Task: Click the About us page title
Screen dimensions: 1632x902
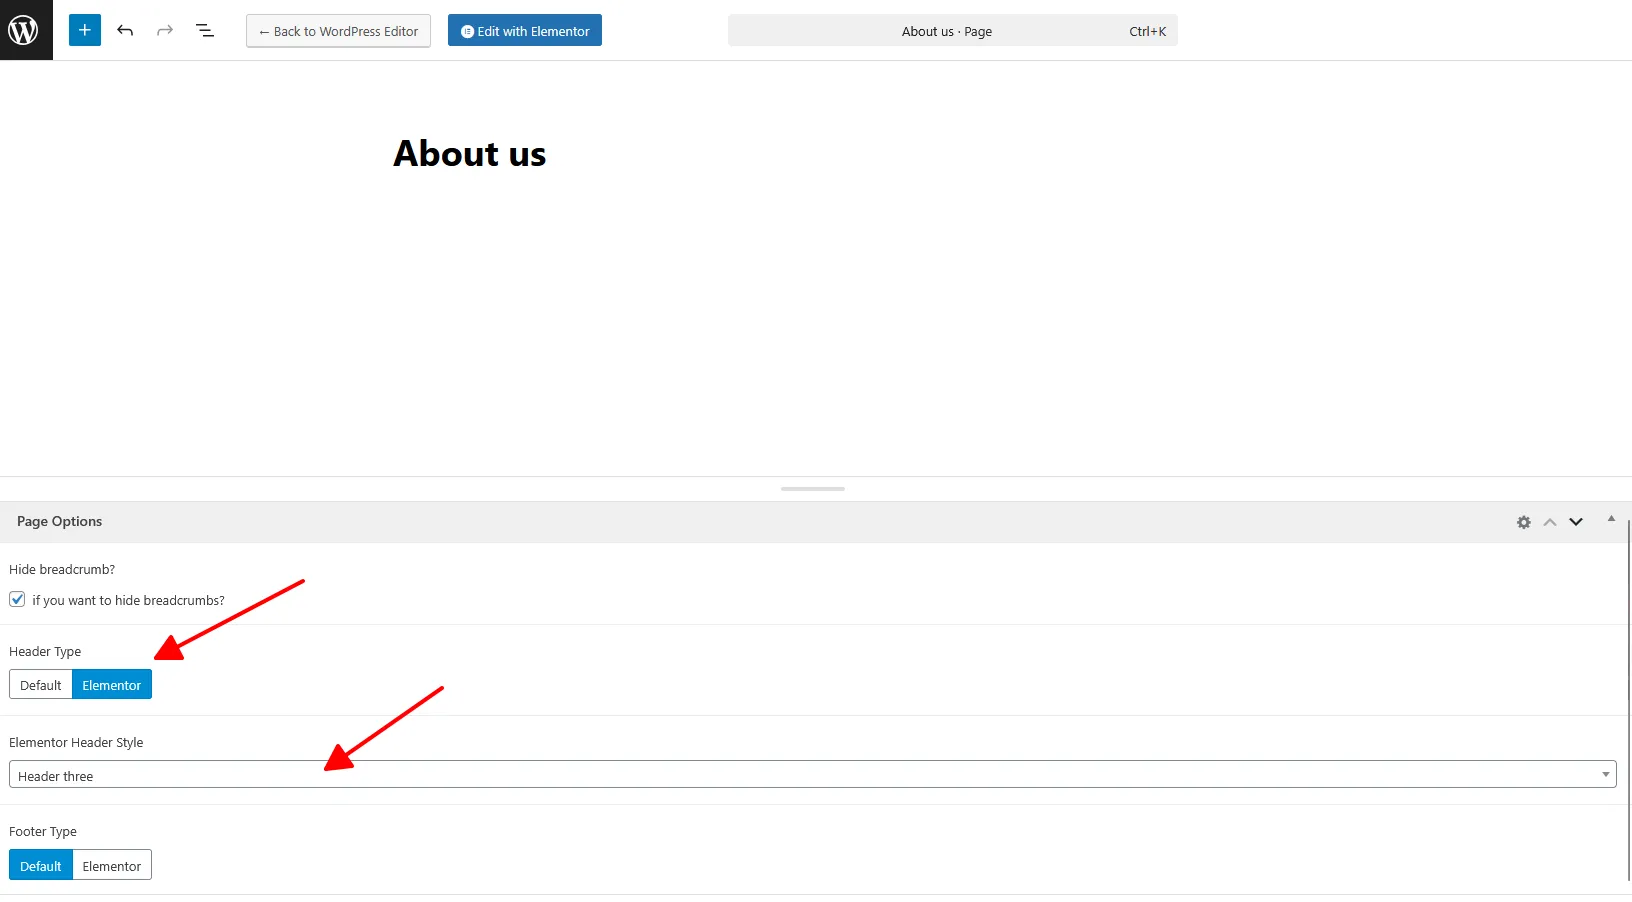Action: [x=470, y=154]
